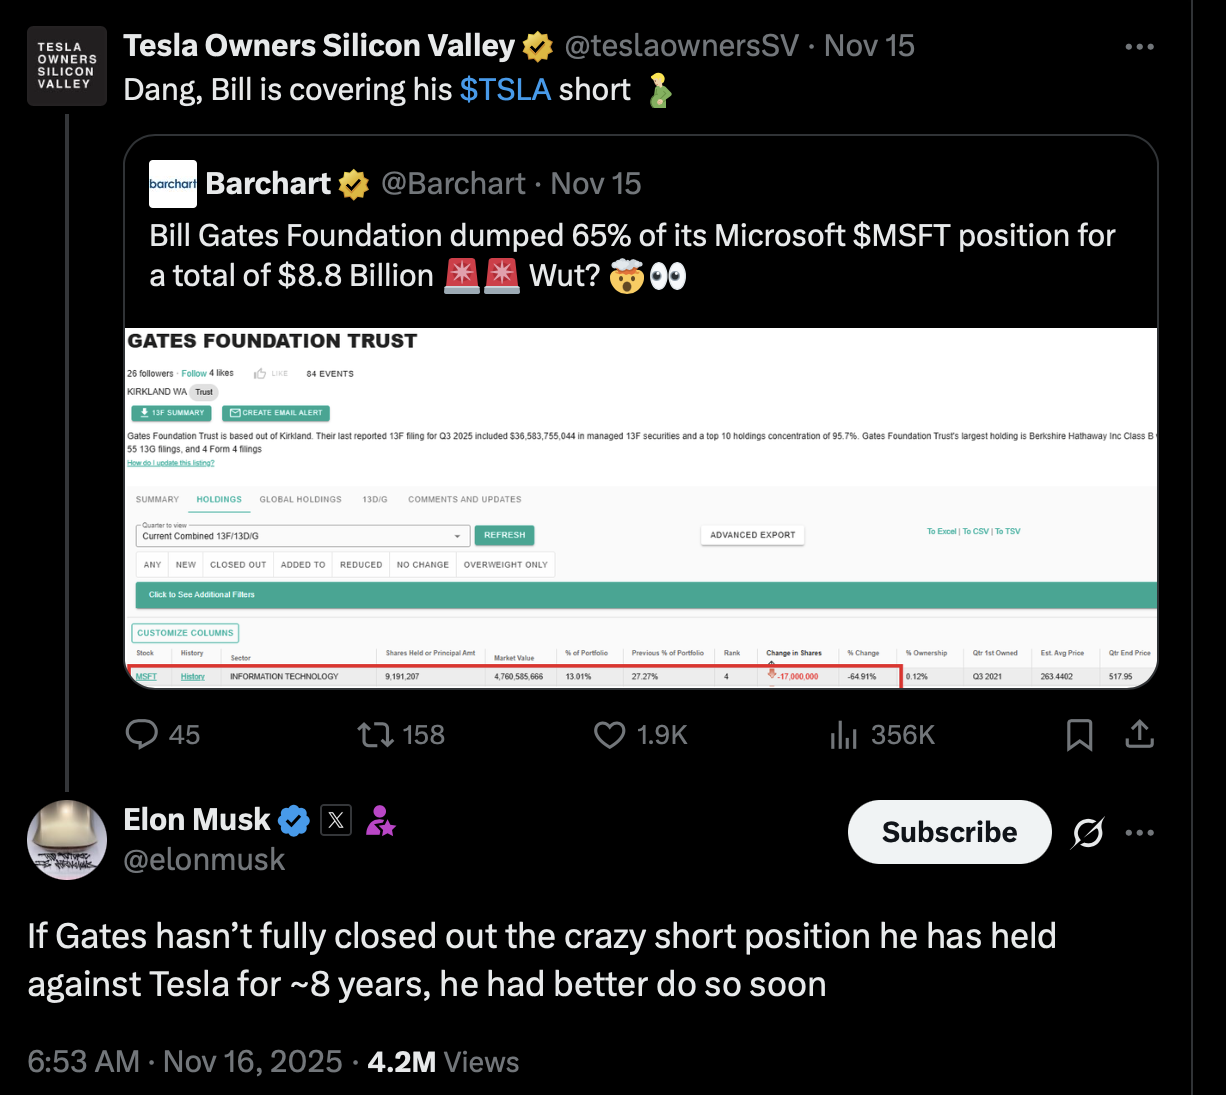This screenshot has width=1226, height=1095.
Task: Open the $TSLA cashtag link
Action: point(505,90)
